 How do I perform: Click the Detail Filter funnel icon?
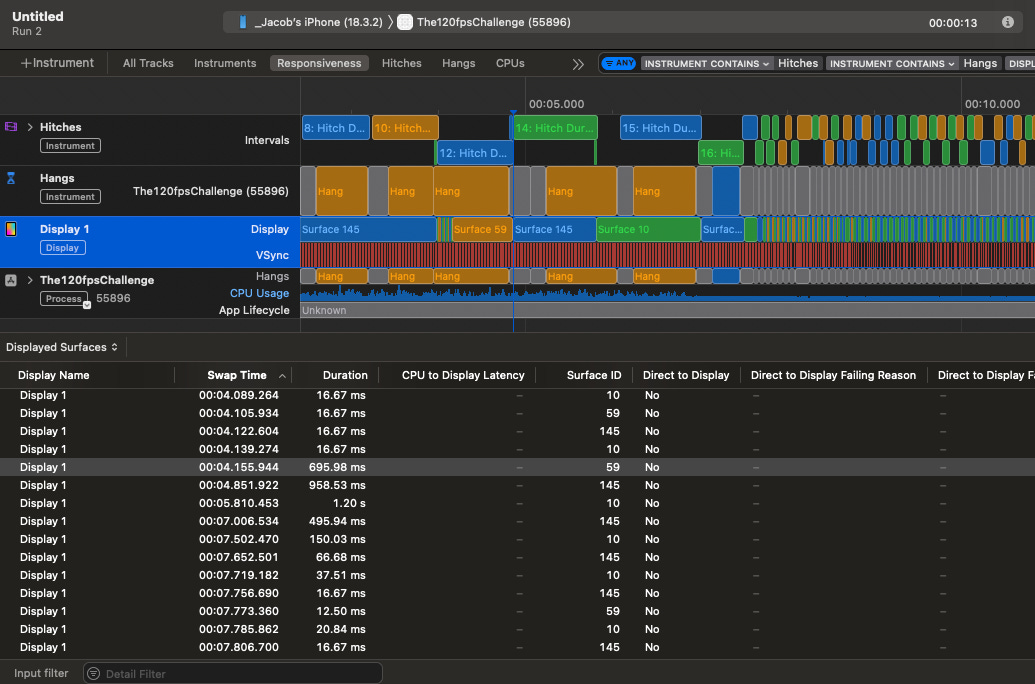(94, 674)
